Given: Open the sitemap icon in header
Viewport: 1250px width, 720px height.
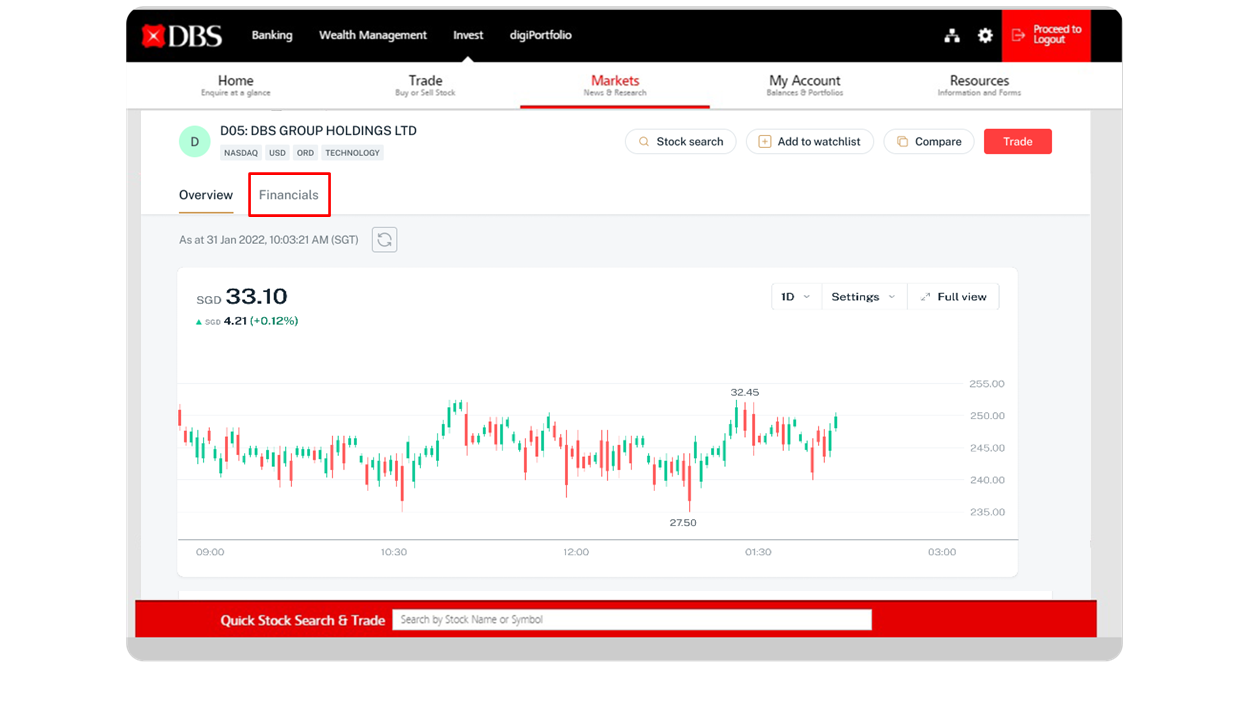Looking at the screenshot, I should click(952, 36).
